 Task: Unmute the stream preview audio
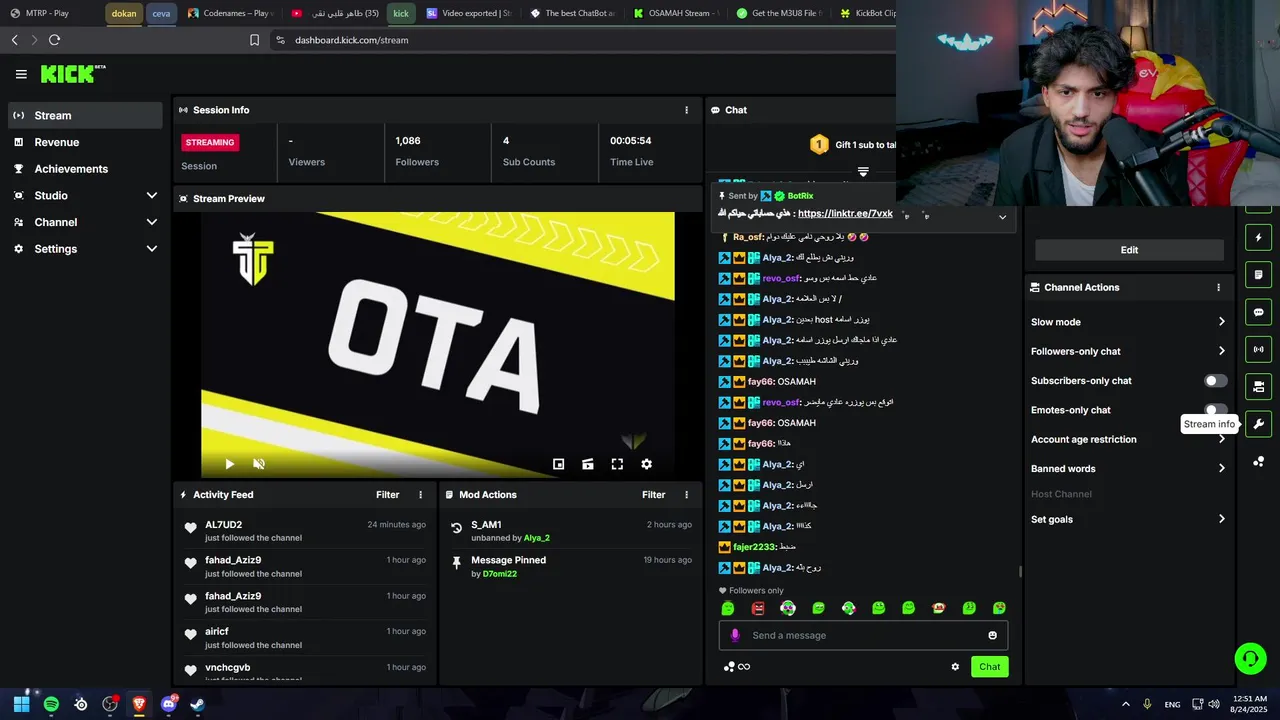pyautogui.click(x=259, y=464)
